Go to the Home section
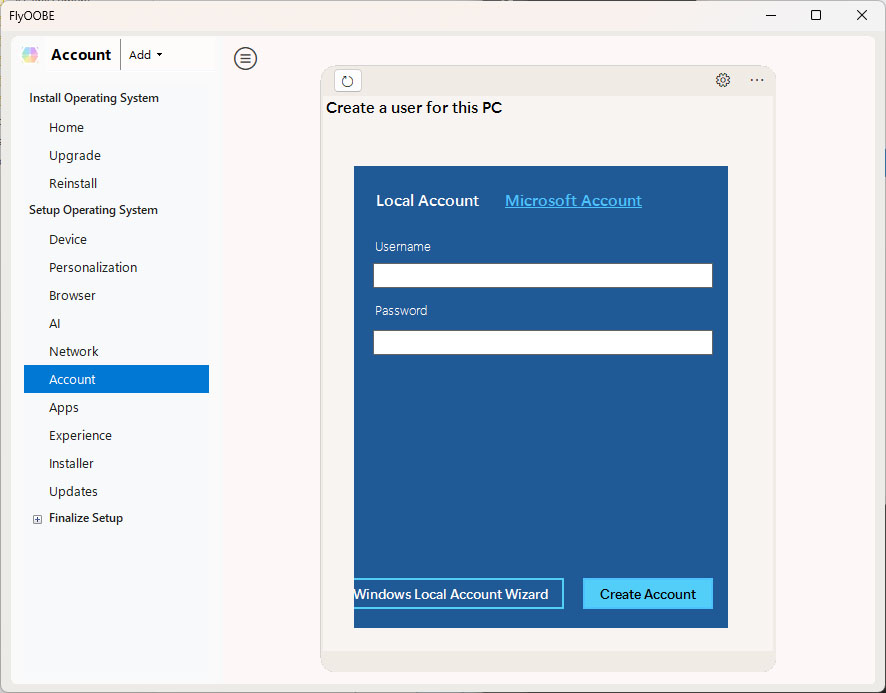886x693 pixels. [66, 128]
